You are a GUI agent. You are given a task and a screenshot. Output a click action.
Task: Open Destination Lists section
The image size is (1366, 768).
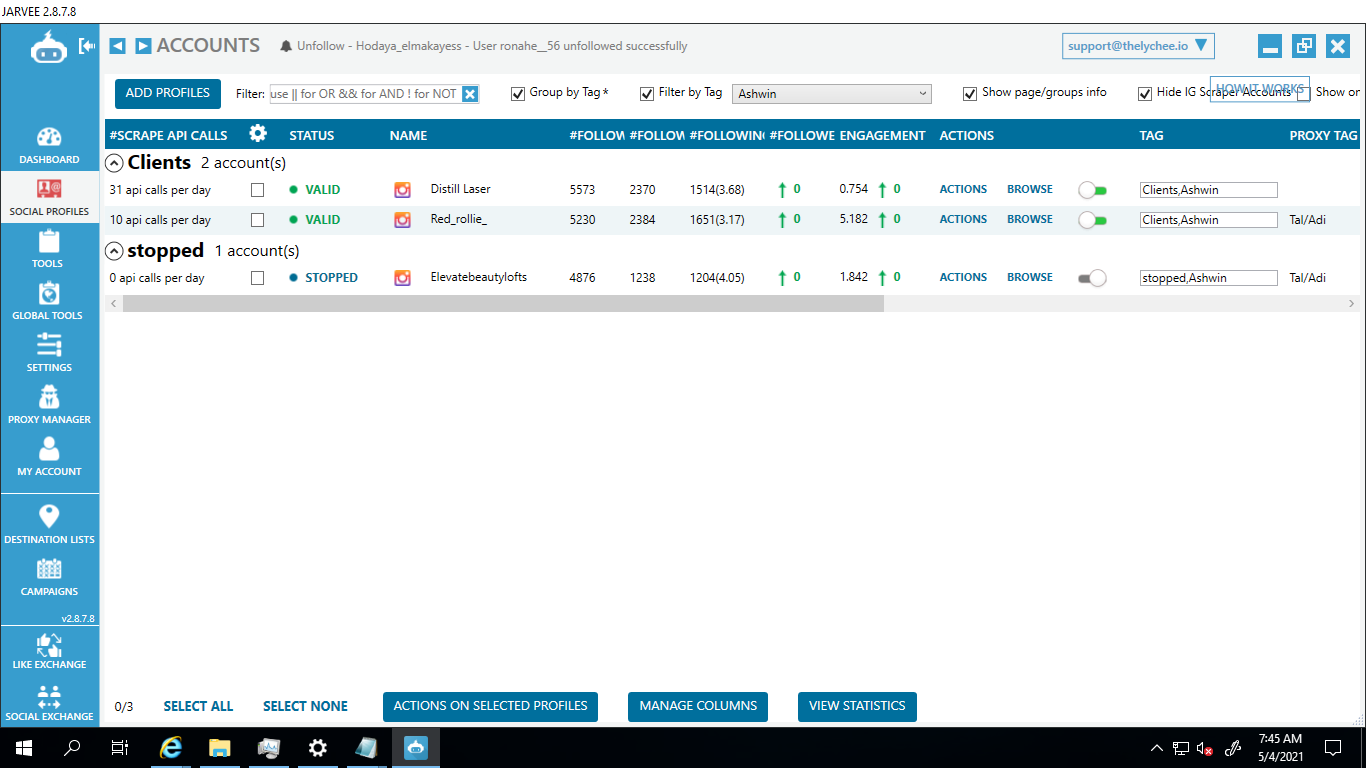(49, 525)
